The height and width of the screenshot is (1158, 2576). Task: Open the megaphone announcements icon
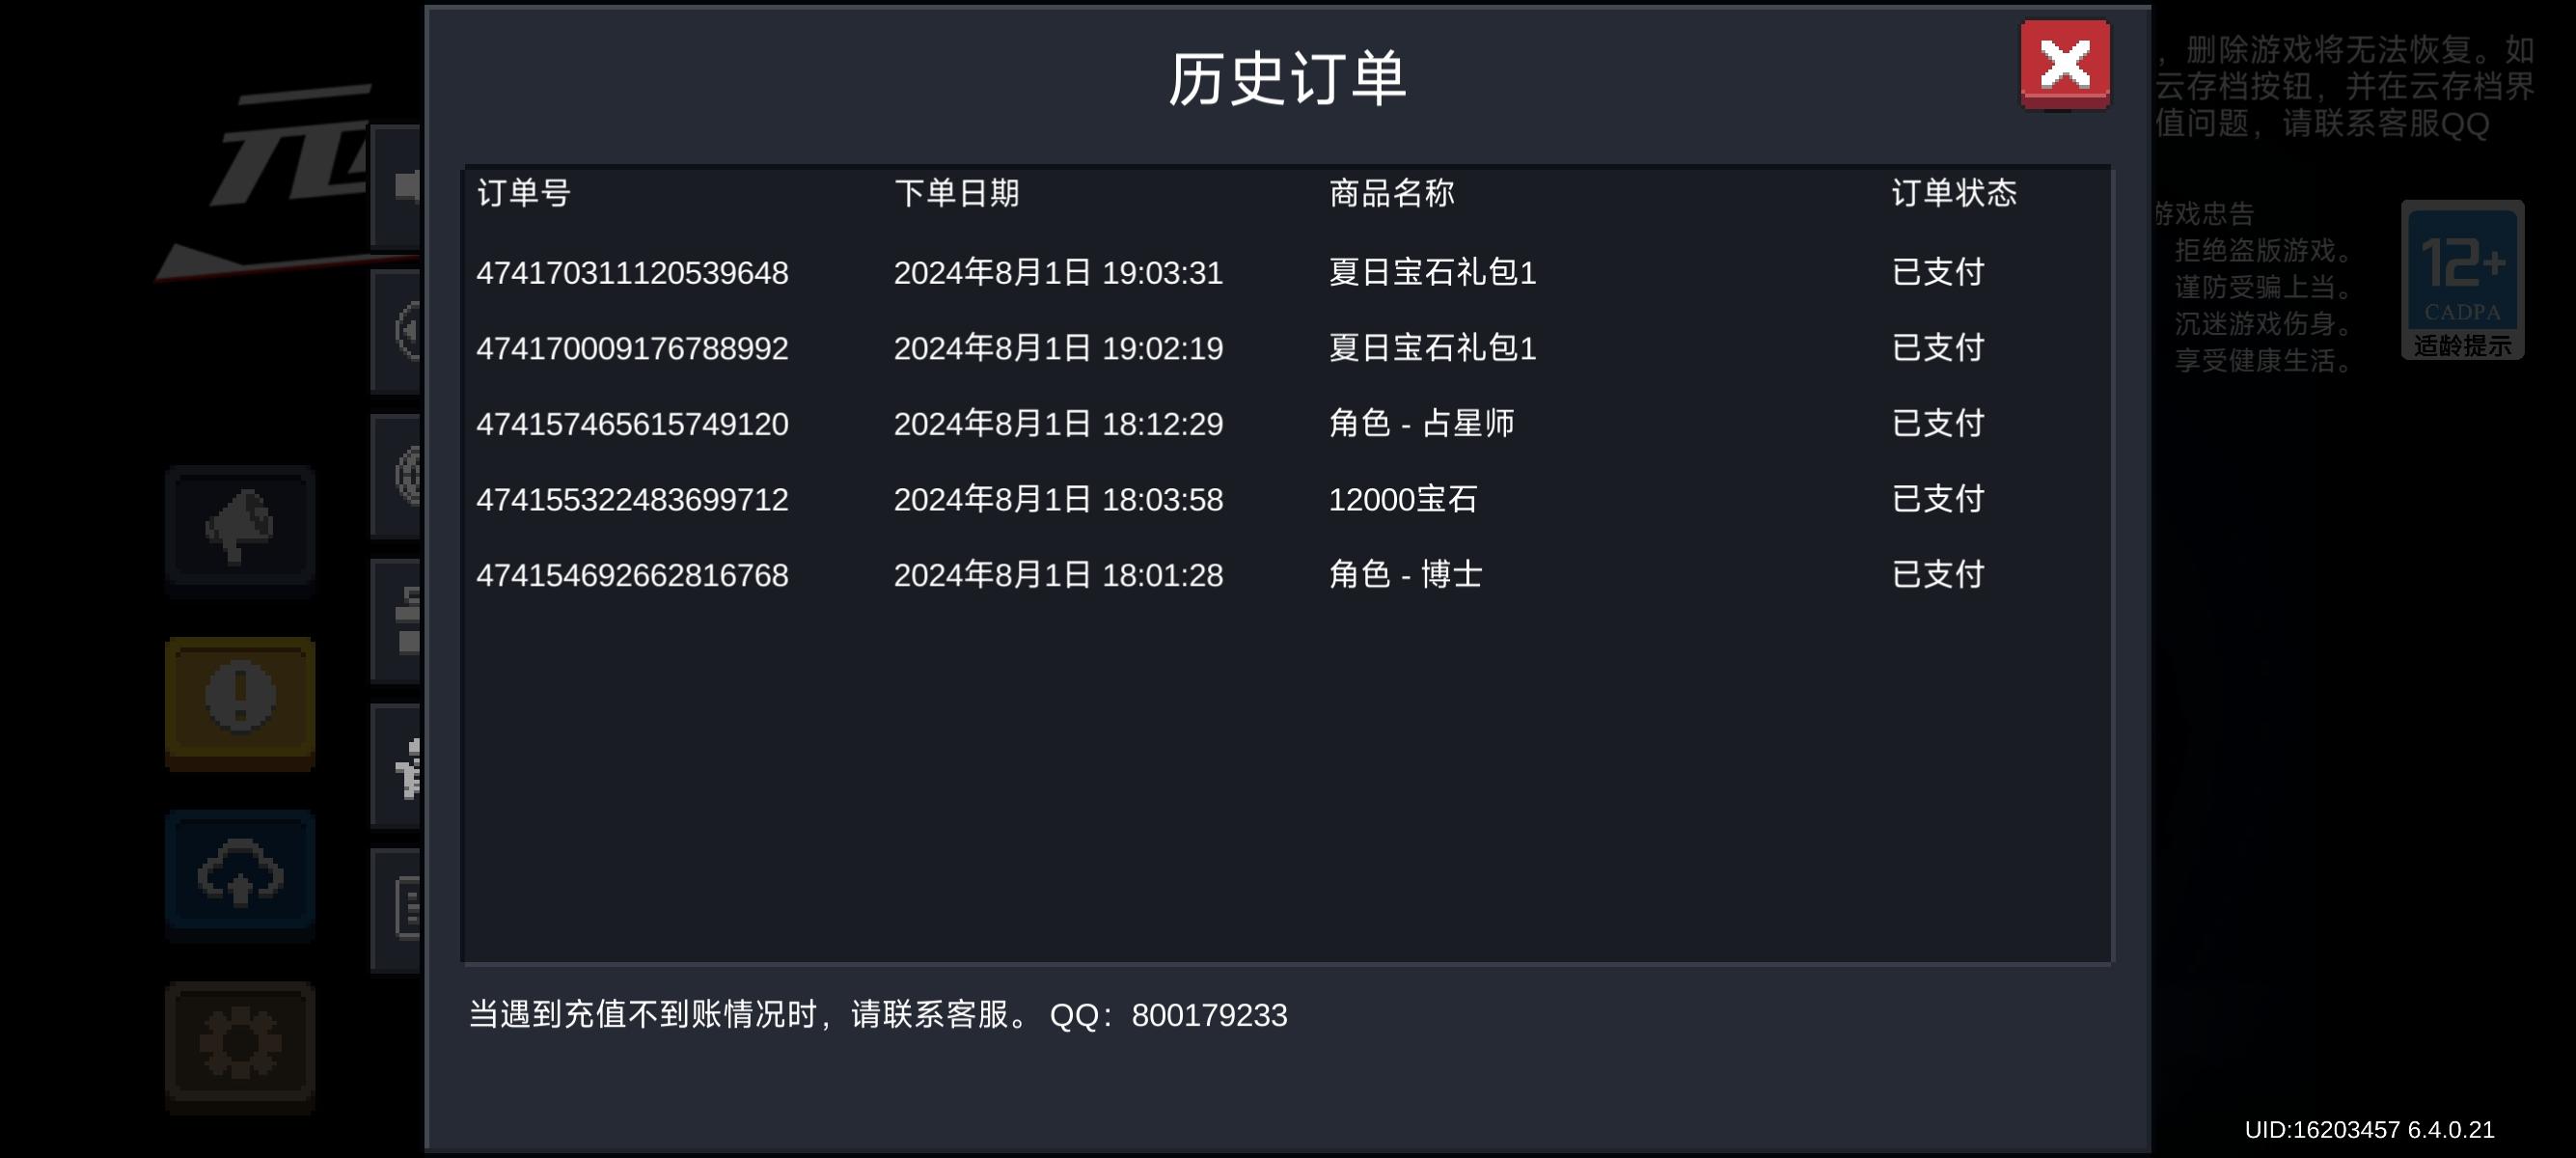click(x=240, y=527)
